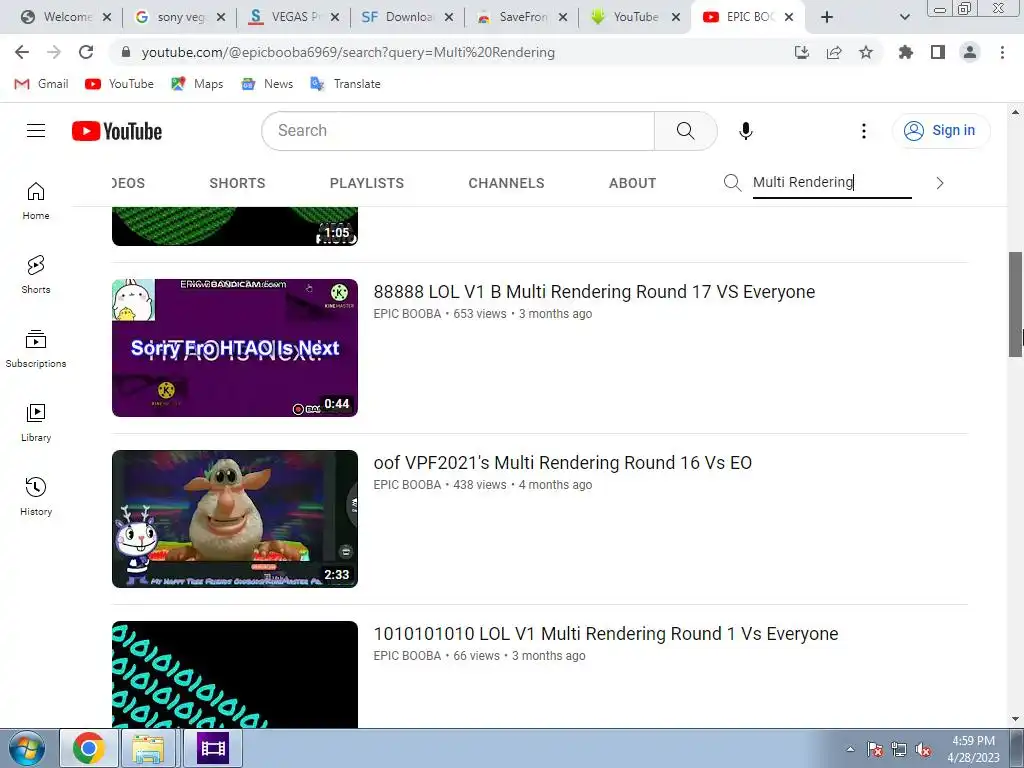Viewport: 1024px width, 768px height.
Task: Click the YouTube logo
Action: pyautogui.click(x=117, y=131)
